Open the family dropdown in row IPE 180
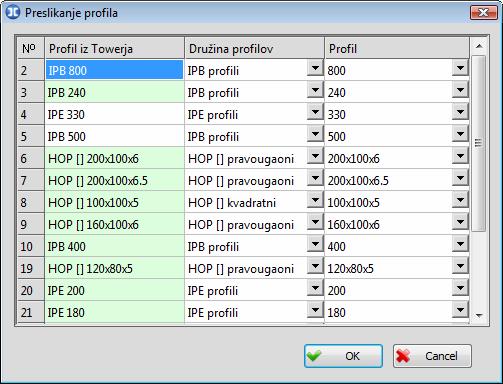 coord(315,310)
